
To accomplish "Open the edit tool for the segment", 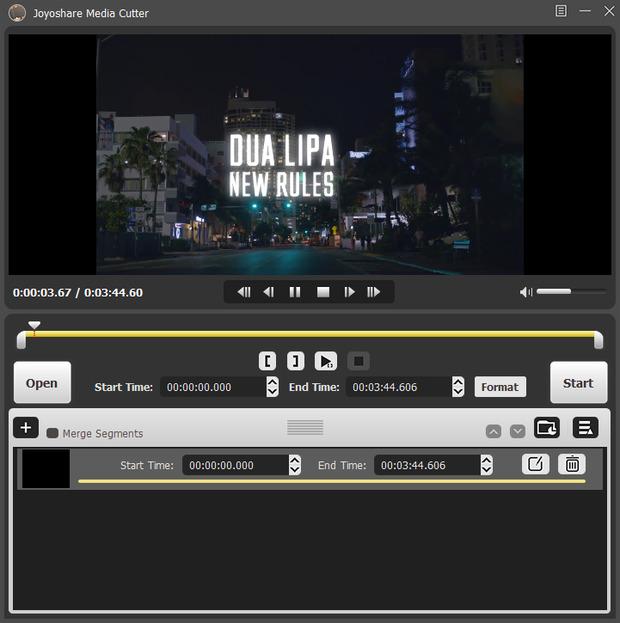I will 536,464.
